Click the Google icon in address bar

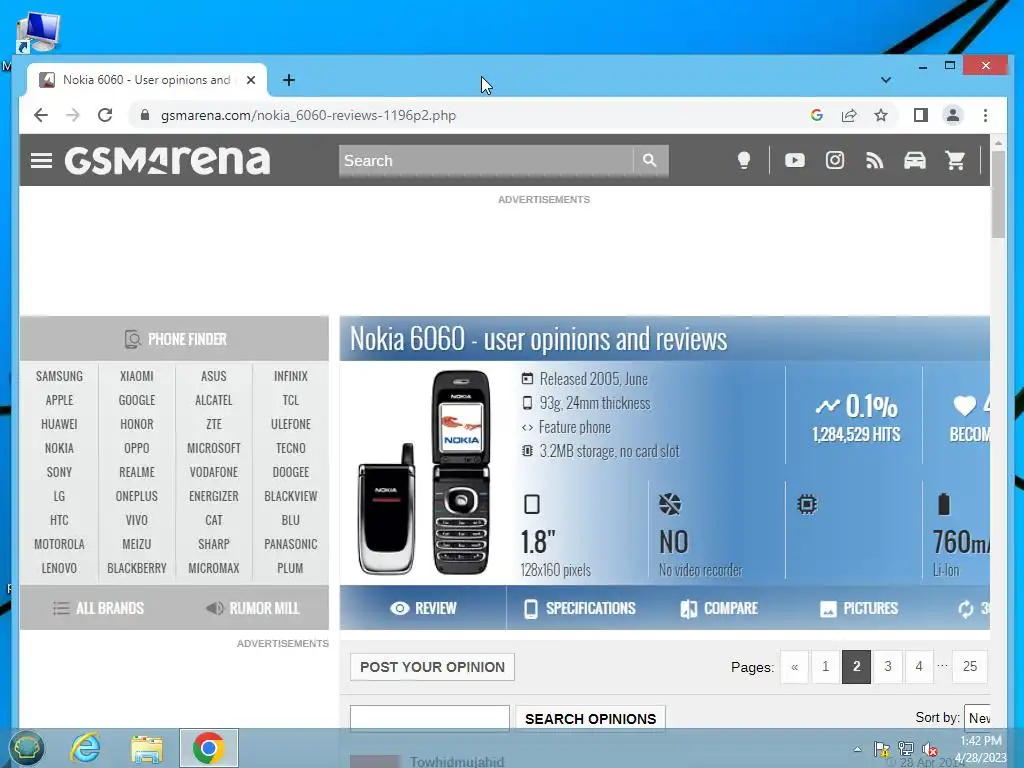(816, 116)
